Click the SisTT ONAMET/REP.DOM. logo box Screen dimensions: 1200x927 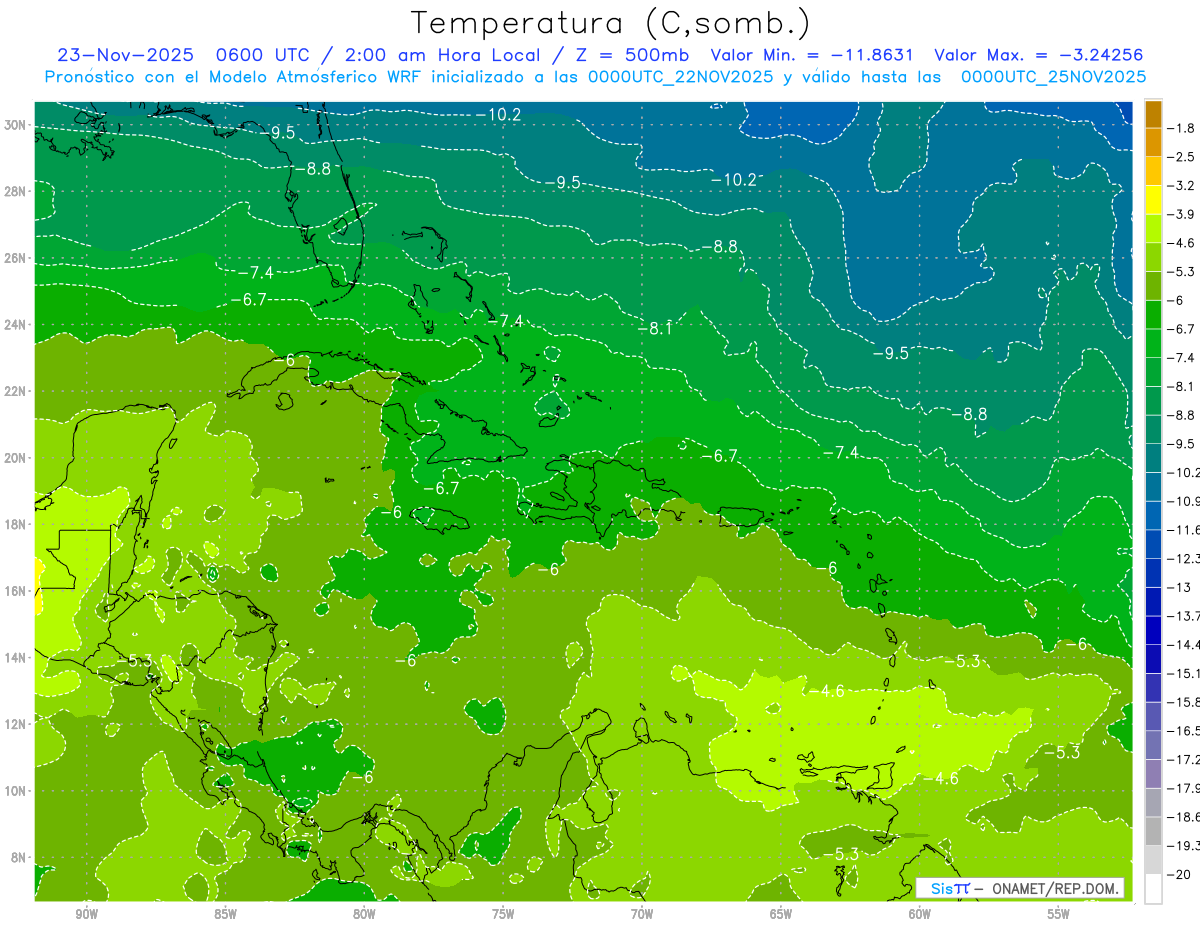click(x=1020, y=888)
